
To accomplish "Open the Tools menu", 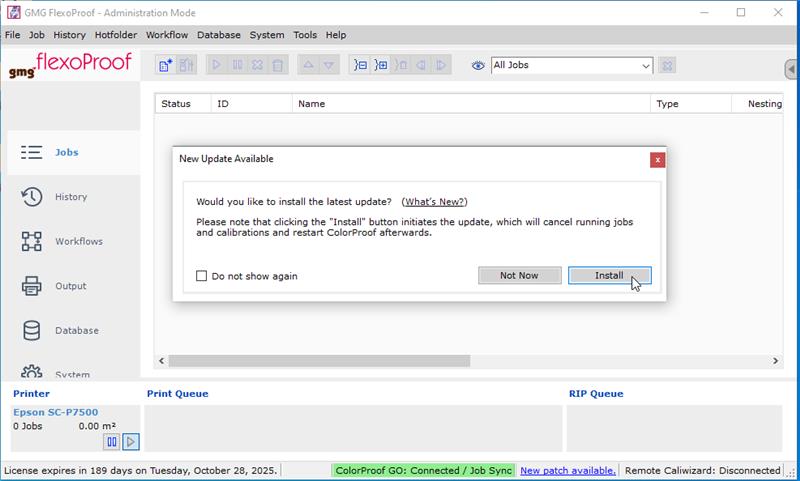I will (305, 35).
